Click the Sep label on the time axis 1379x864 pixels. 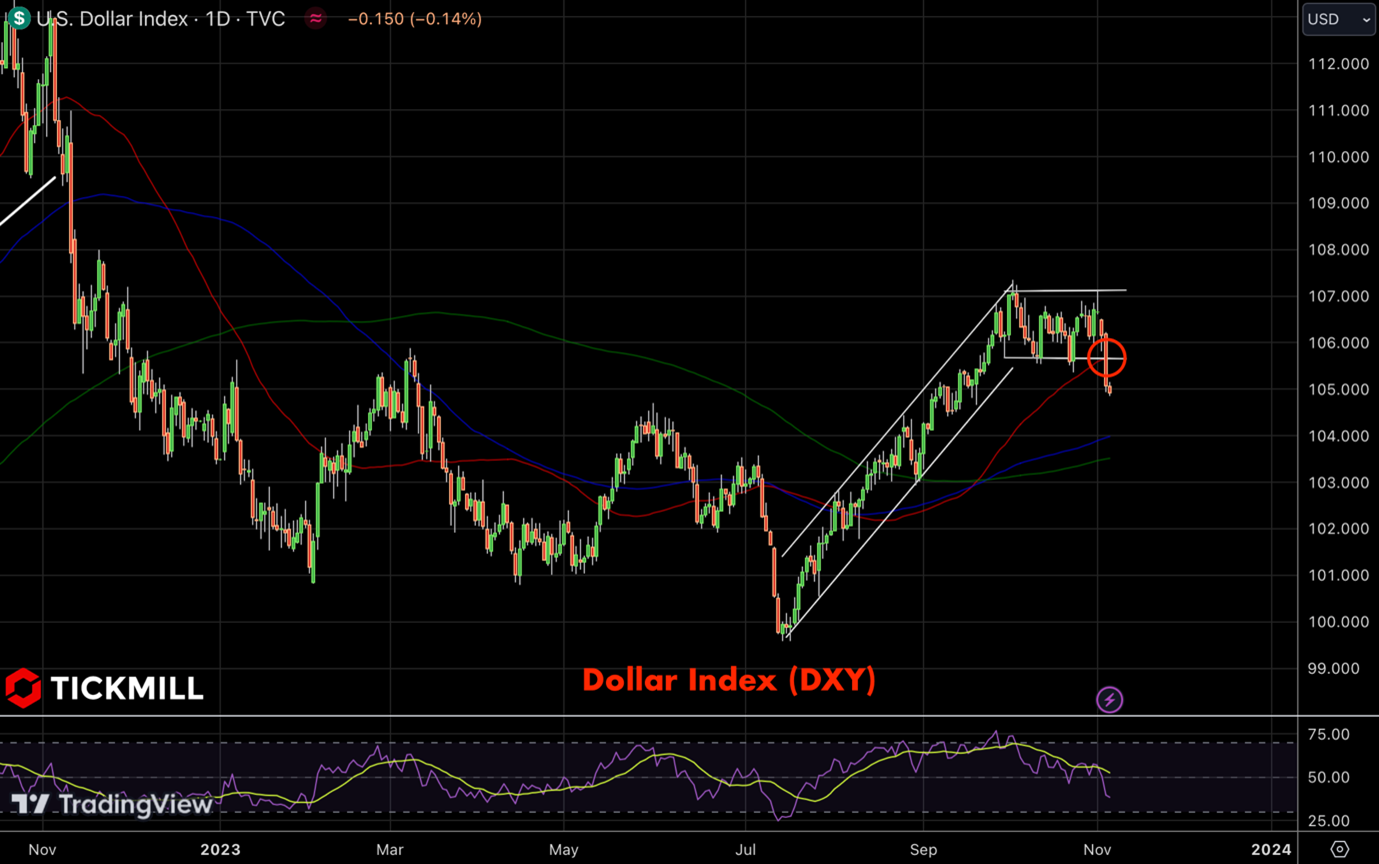pyautogui.click(x=923, y=850)
